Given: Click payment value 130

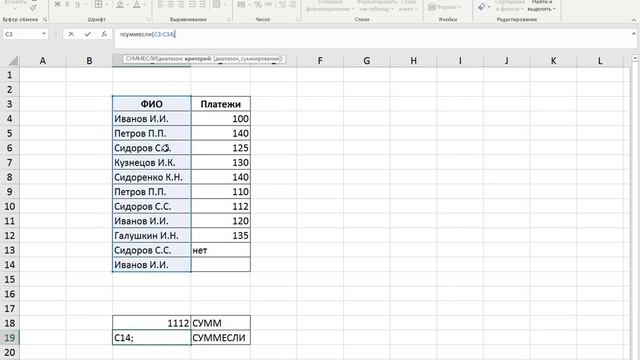Looking at the screenshot, I should (220, 162).
